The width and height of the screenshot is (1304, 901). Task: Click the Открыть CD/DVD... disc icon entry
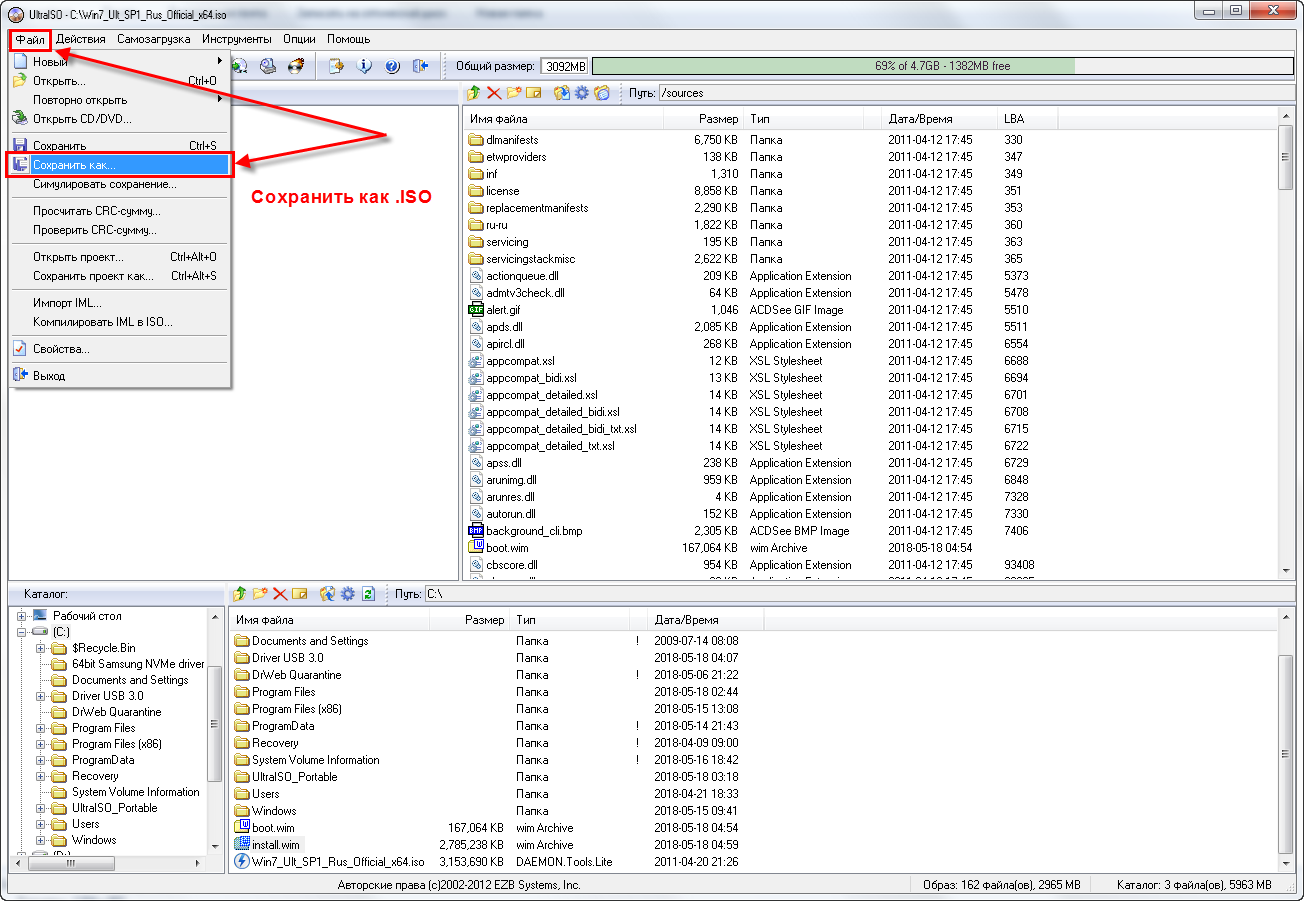pos(19,119)
